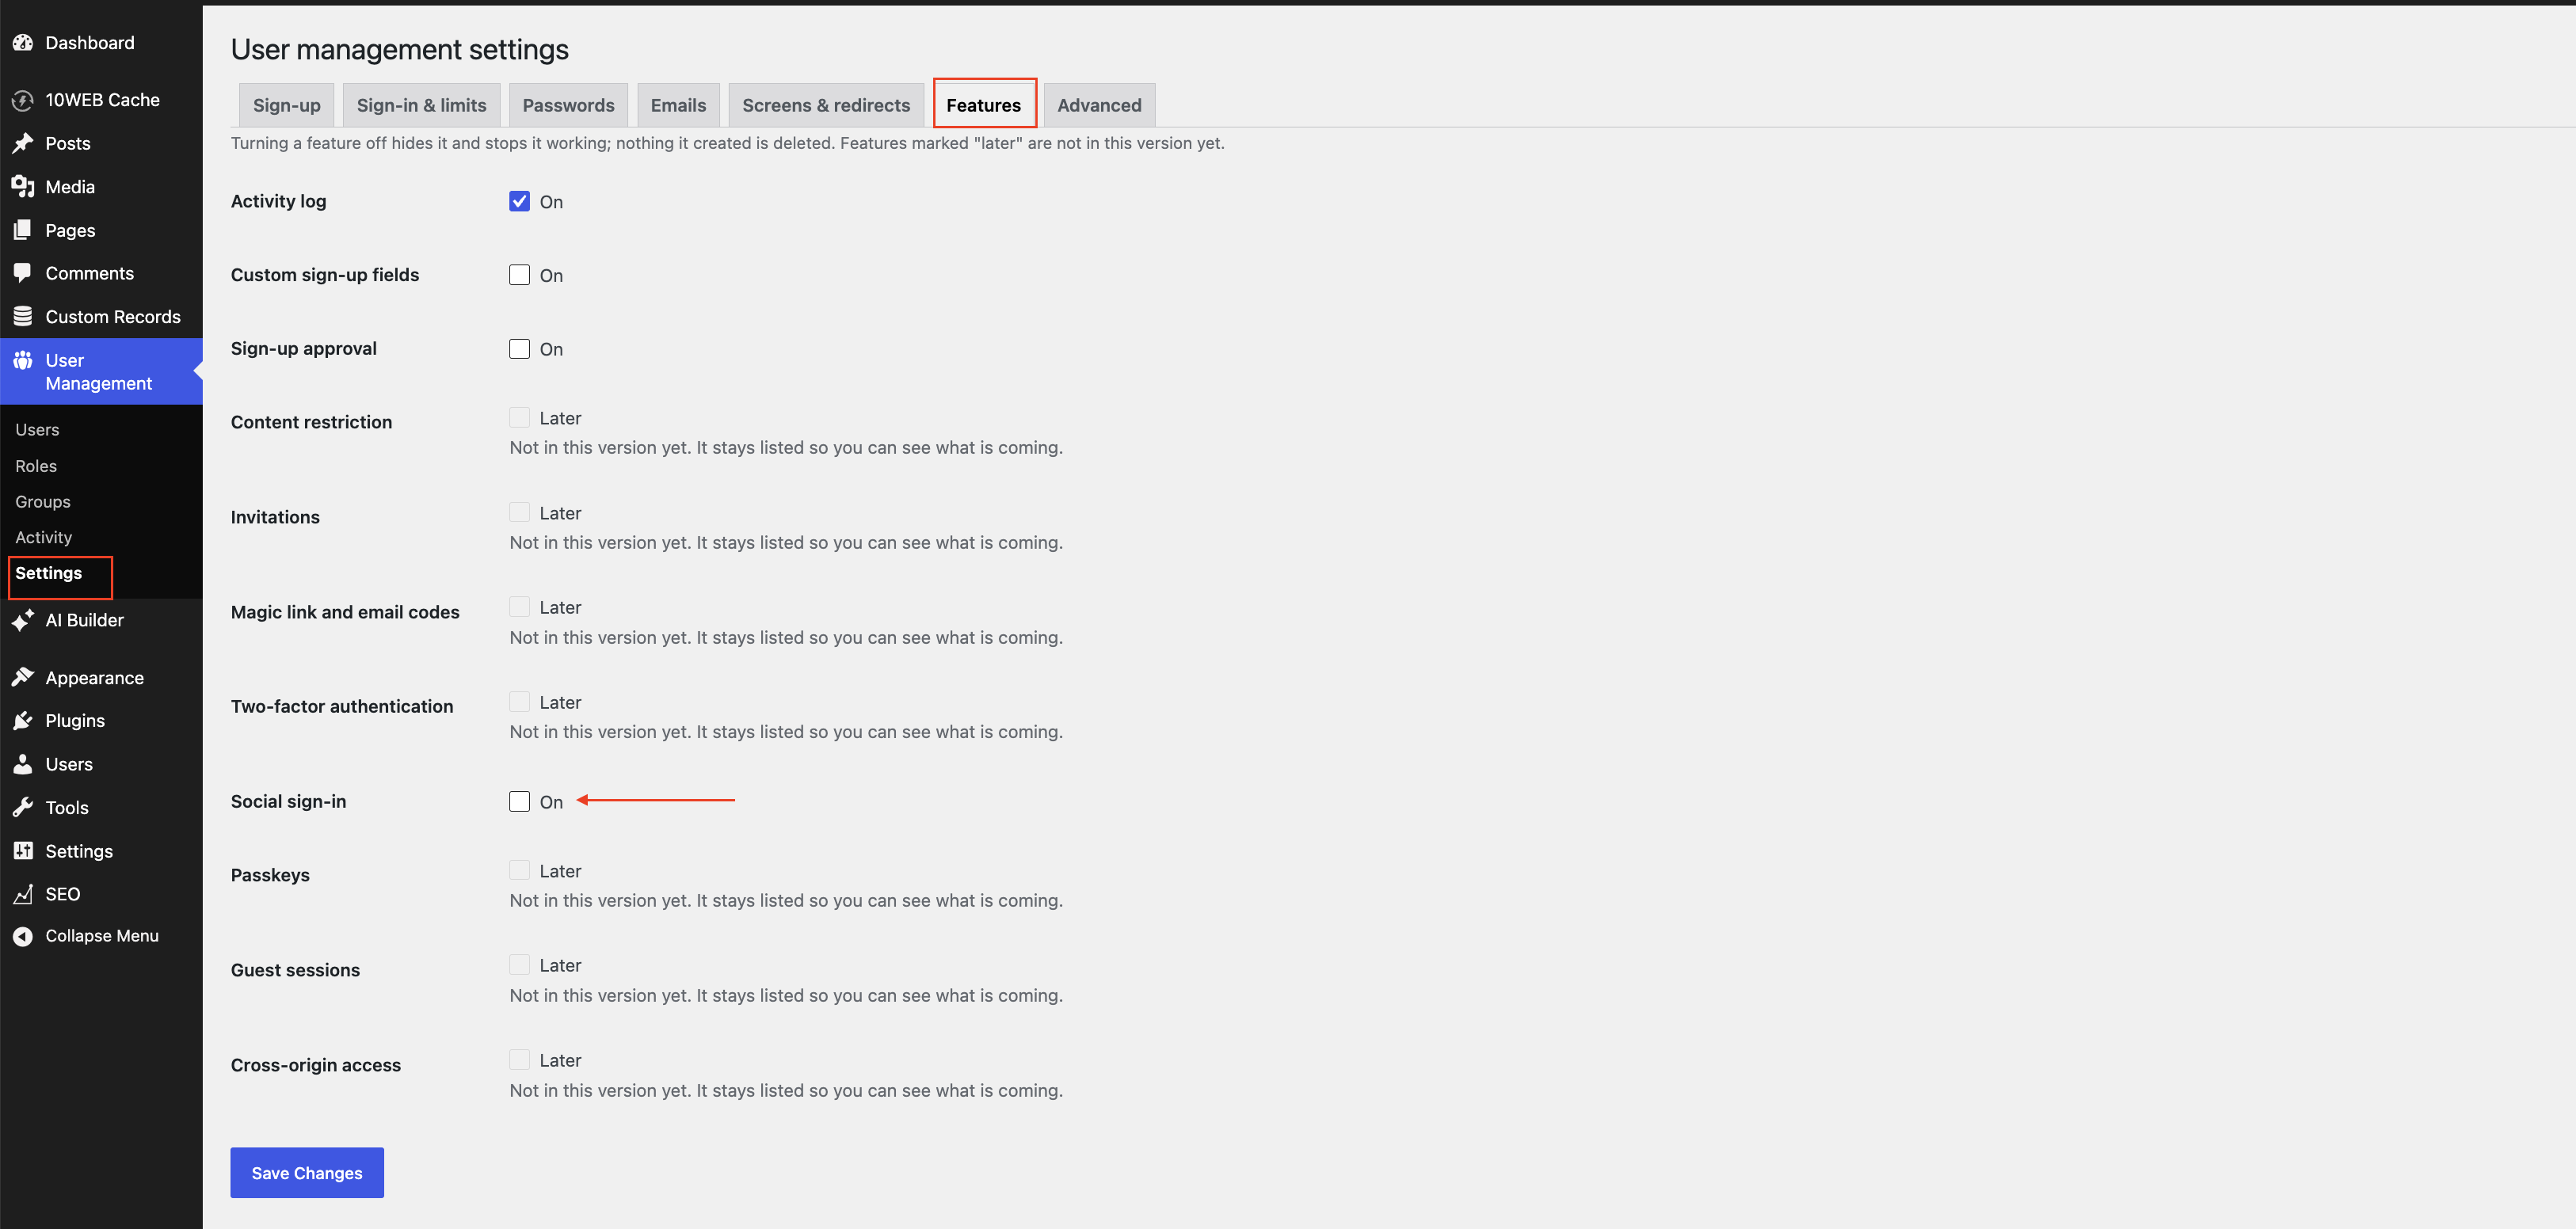The image size is (2576, 1229).
Task: Select the Screens & redirects tab
Action: pos(826,105)
